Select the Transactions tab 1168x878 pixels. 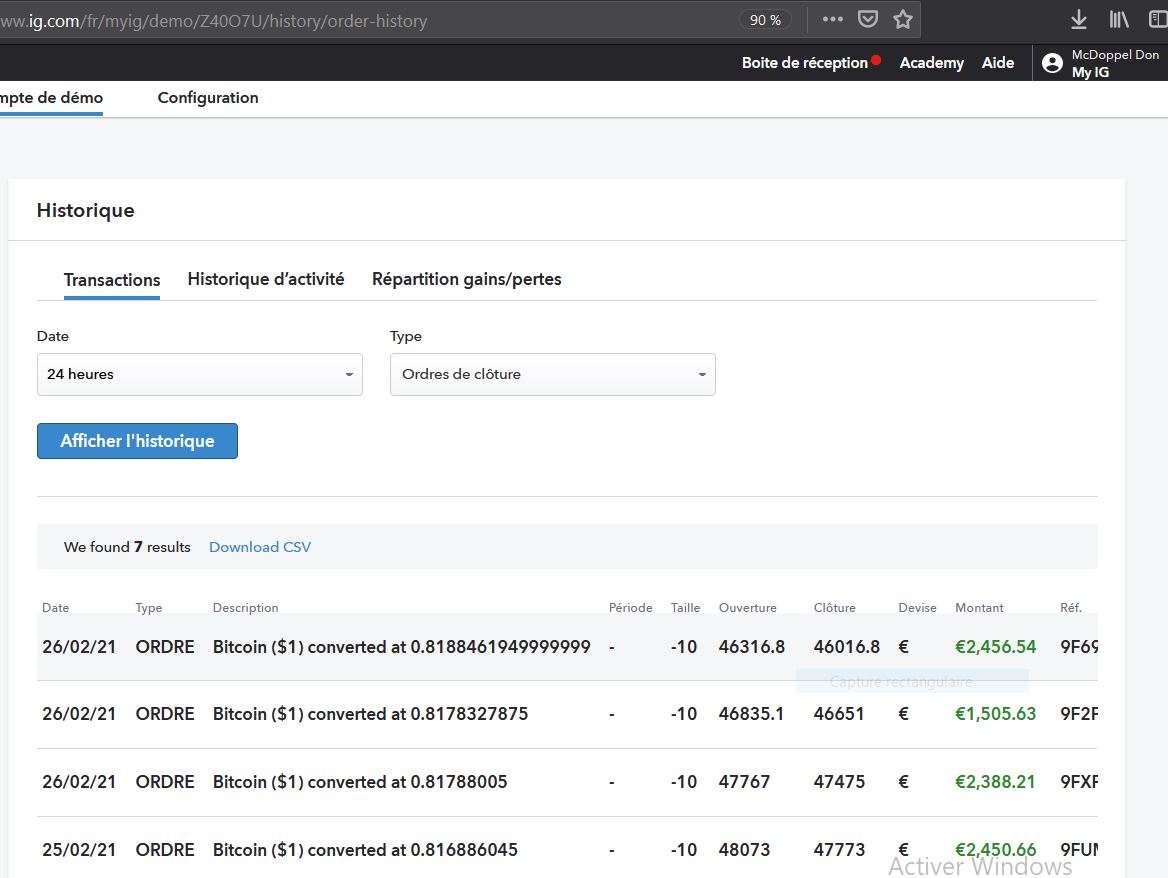tap(112, 280)
